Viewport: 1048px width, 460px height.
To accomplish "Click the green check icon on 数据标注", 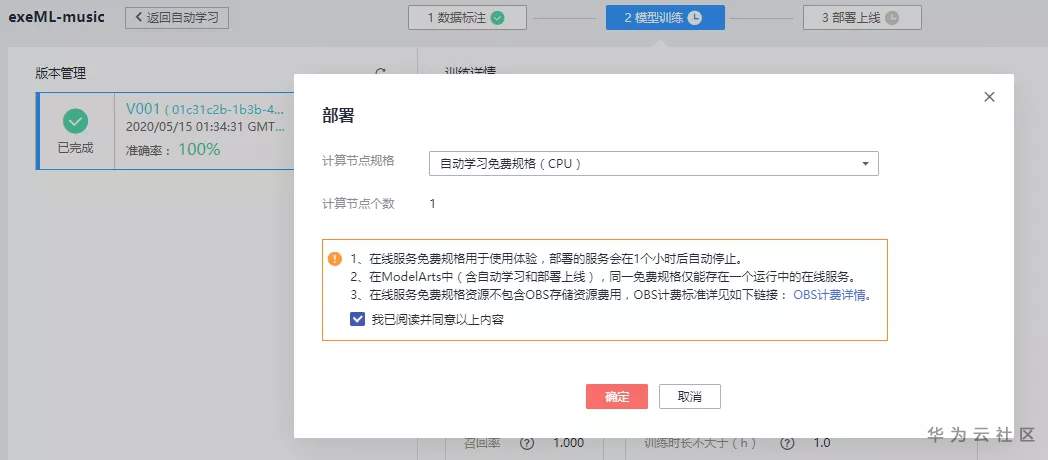I will pos(497,17).
